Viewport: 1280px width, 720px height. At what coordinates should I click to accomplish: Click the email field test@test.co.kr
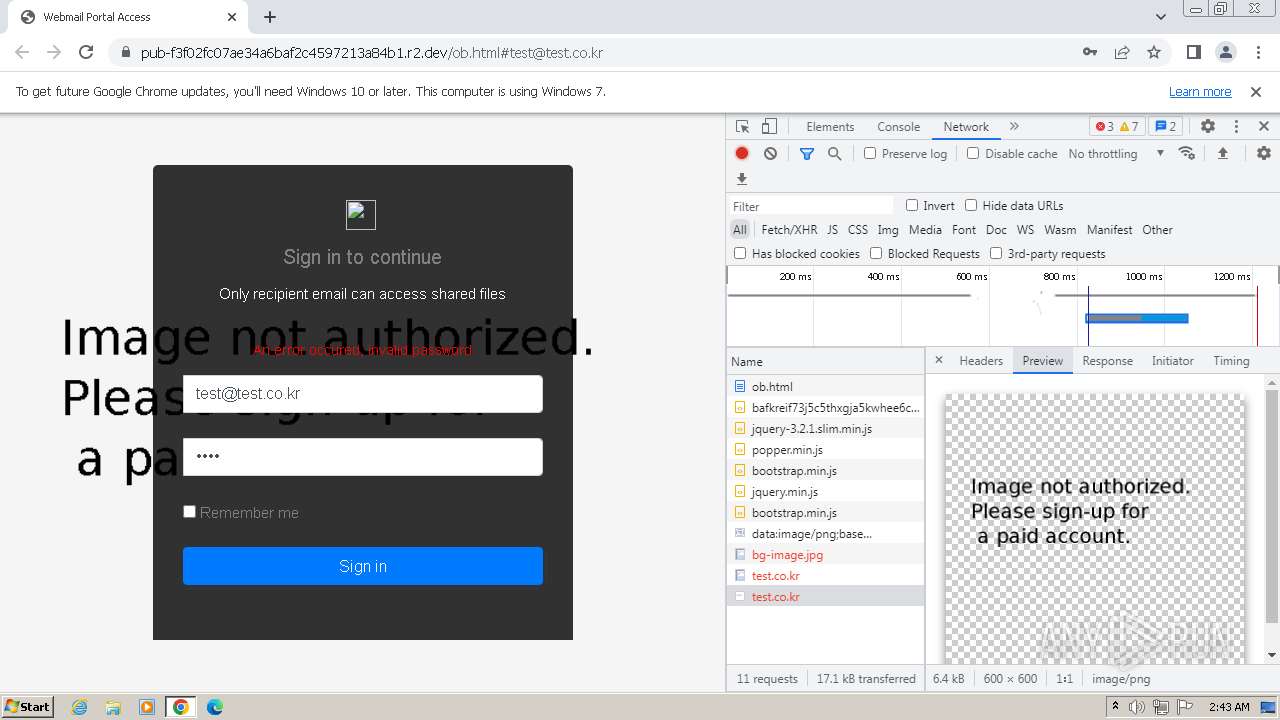tap(363, 394)
